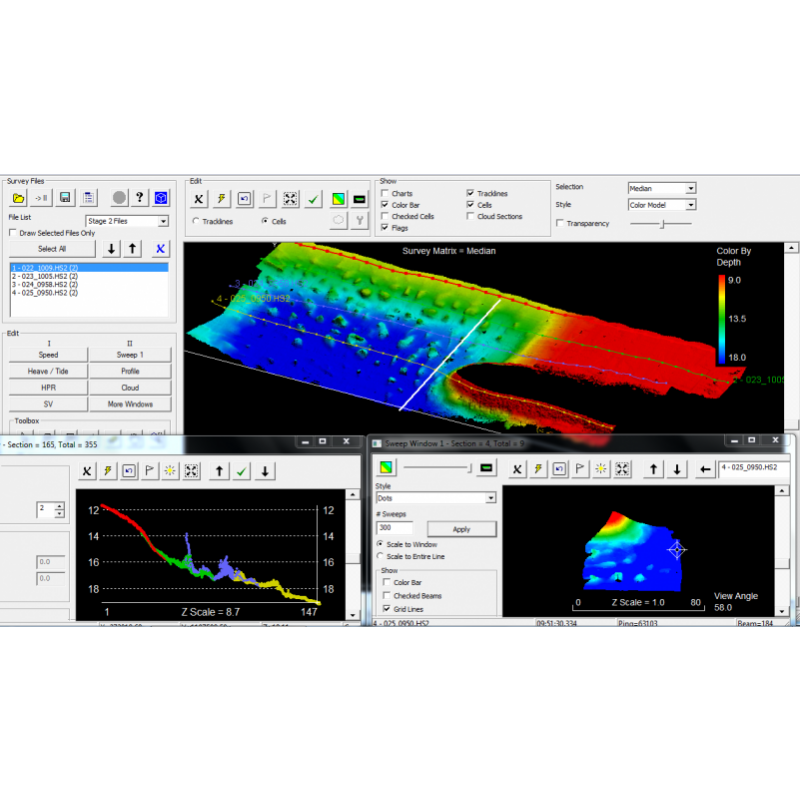Open Help via question mark icon
This screenshot has width=800, height=800.
tap(139, 197)
